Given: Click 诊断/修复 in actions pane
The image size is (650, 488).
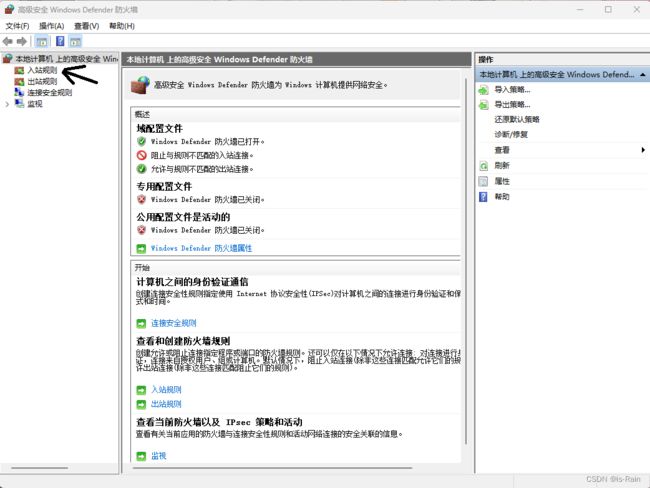Looking at the screenshot, I should (511, 134).
